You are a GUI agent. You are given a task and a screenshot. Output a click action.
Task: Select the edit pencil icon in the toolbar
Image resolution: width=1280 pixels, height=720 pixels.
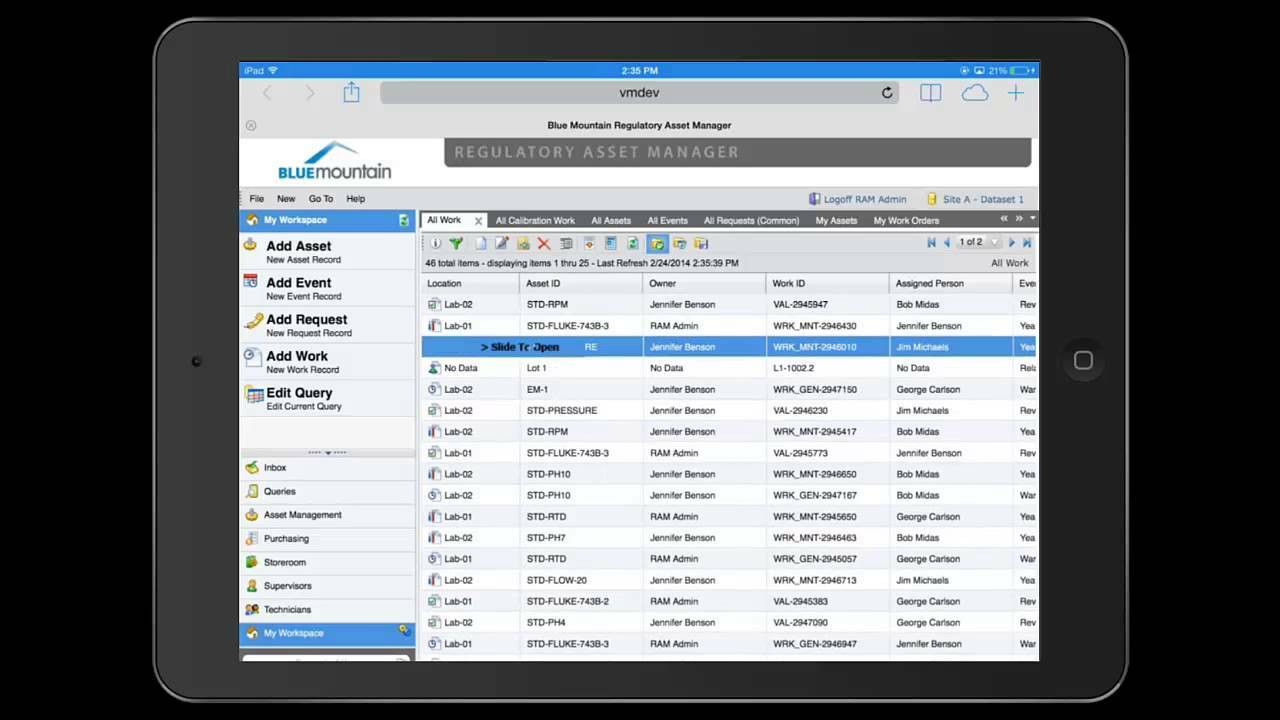[501, 243]
